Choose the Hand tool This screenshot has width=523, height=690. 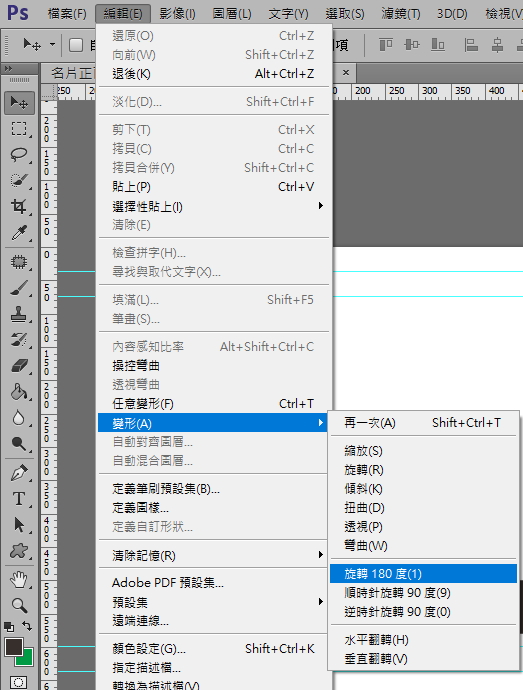(x=19, y=580)
